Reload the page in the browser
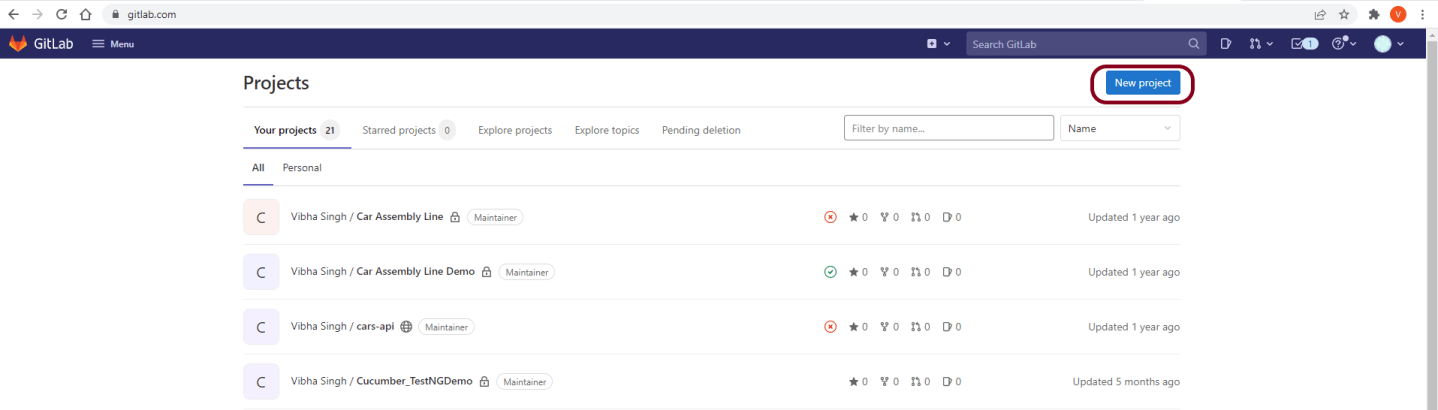Viewport: 1438px width, 410px height. [62, 15]
